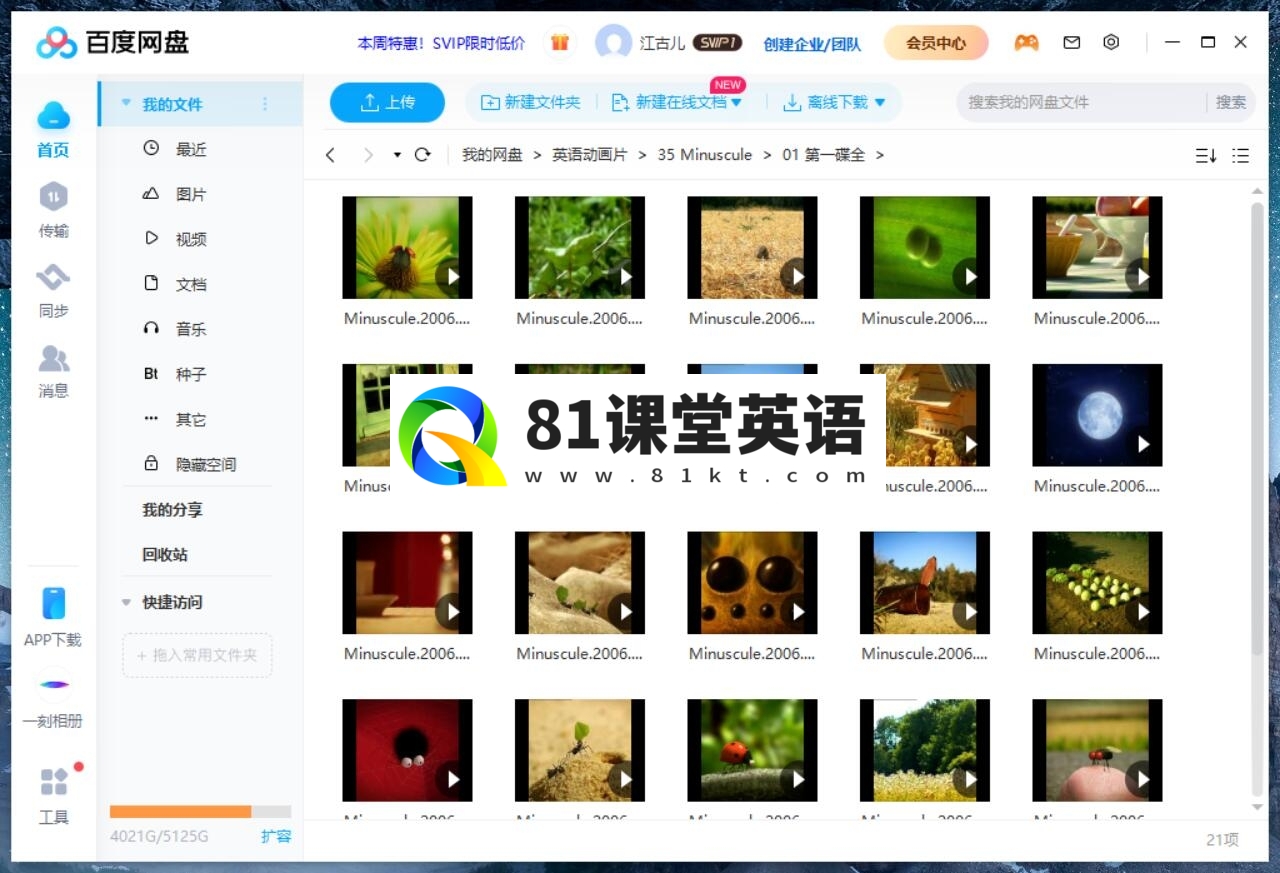Select the cabbage field thumbnail
This screenshot has height=873, width=1280.
click(1097, 583)
